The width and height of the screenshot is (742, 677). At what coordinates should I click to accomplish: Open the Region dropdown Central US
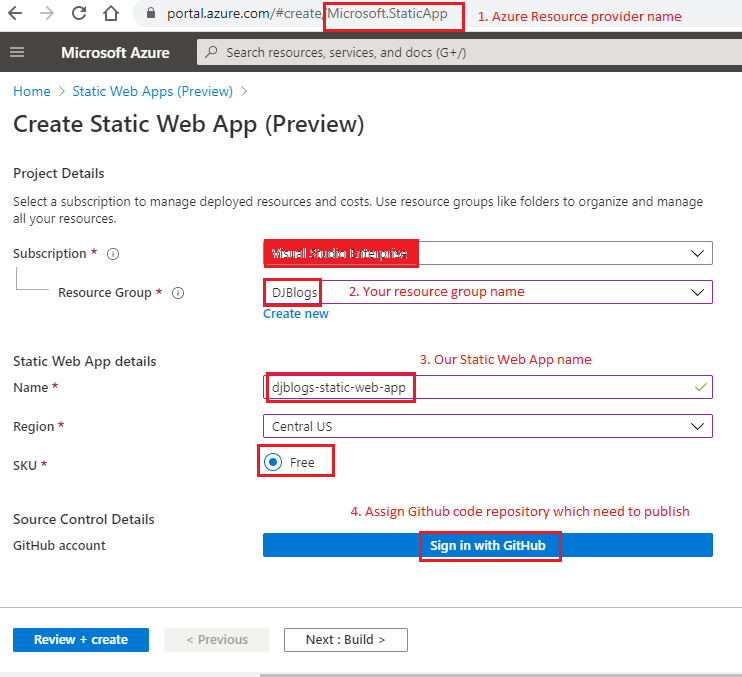coord(488,426)
